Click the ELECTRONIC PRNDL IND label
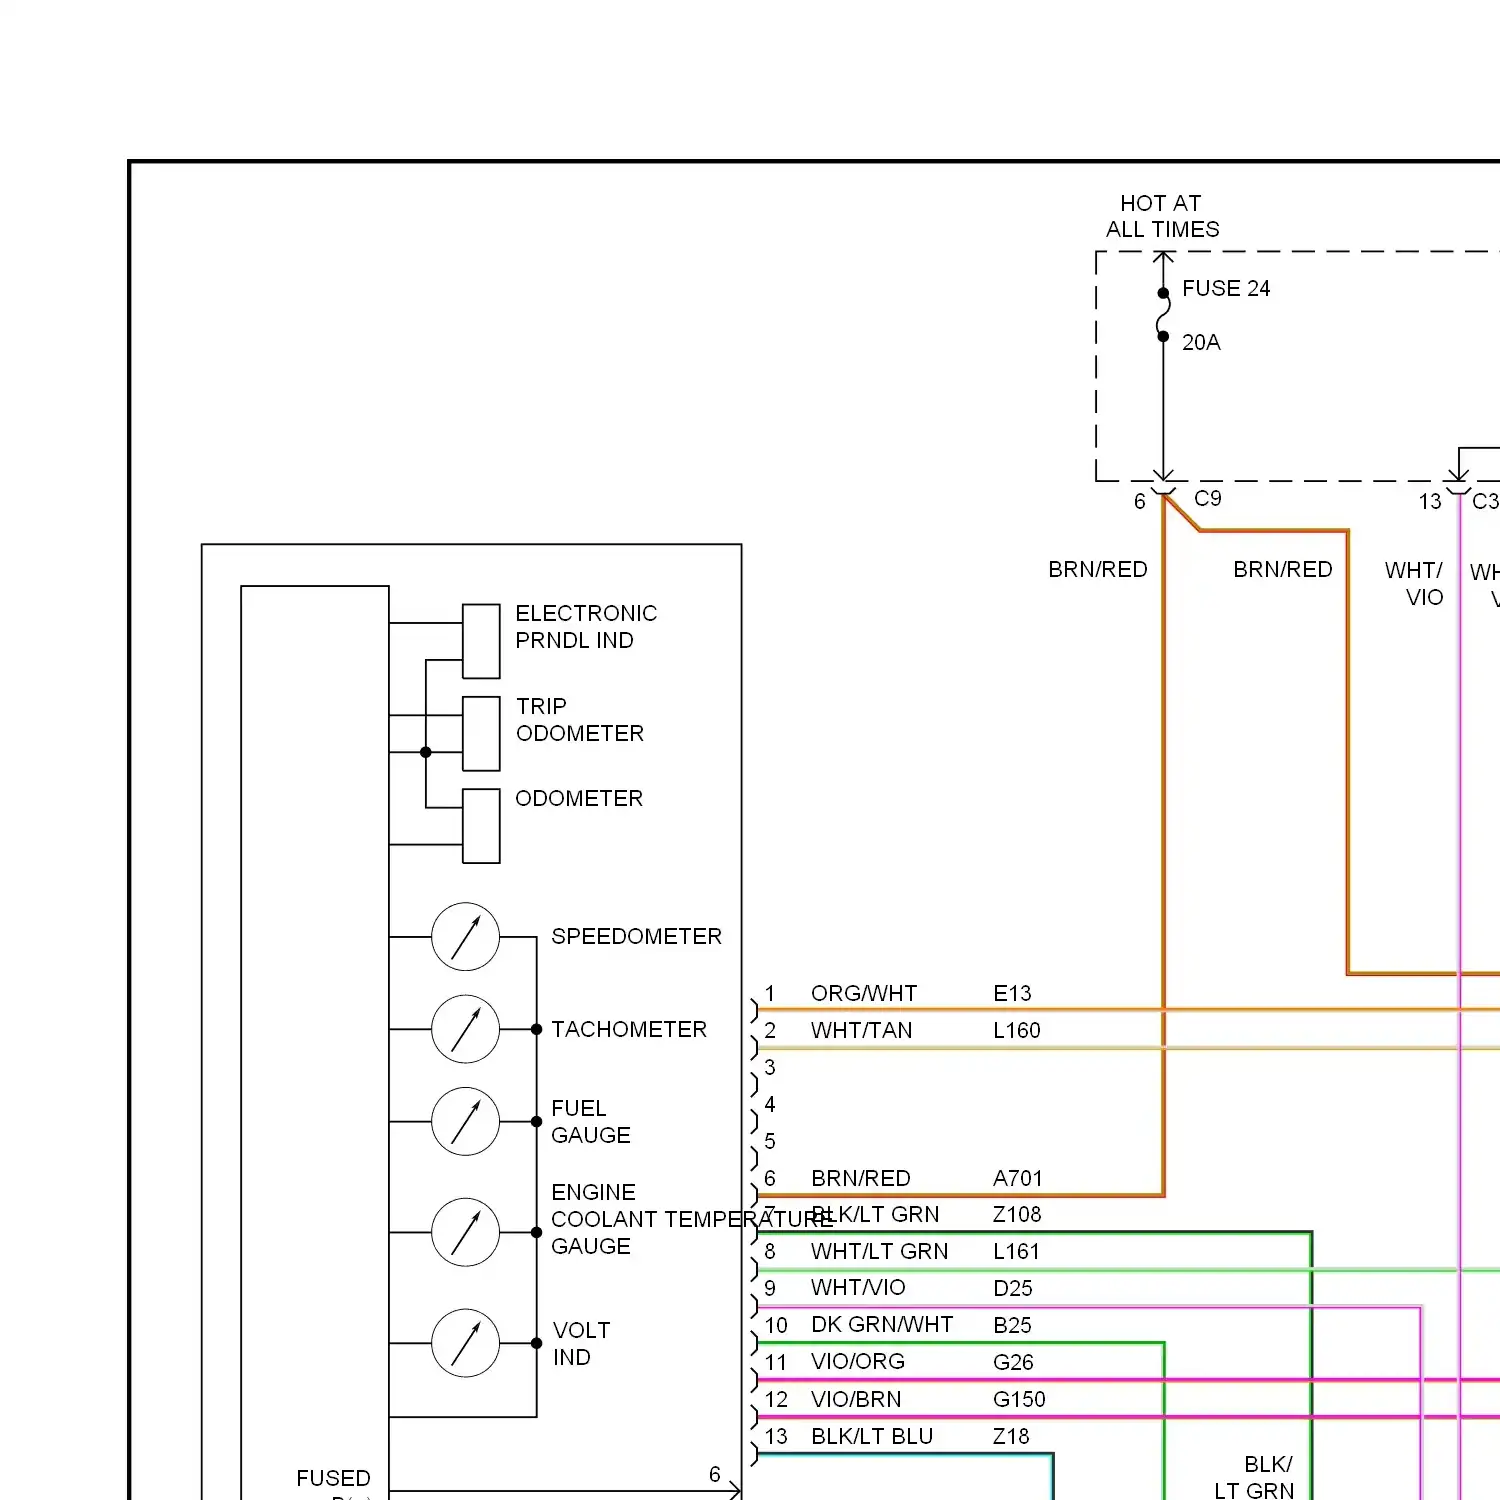This screenshot has width=1500, height=1500. tap(586, 627)
